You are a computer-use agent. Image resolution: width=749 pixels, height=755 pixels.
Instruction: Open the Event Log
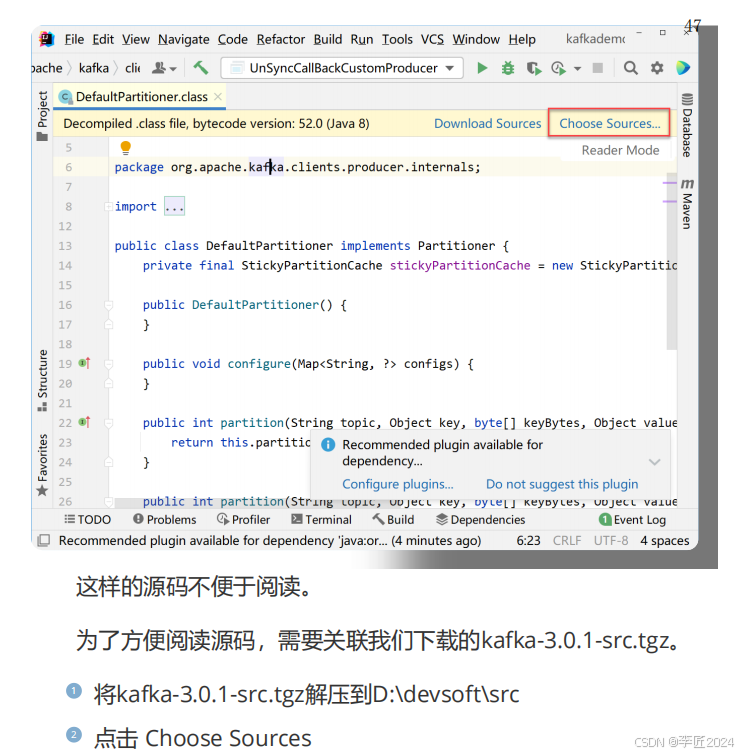pyautogui.click(x=632, y=520)
